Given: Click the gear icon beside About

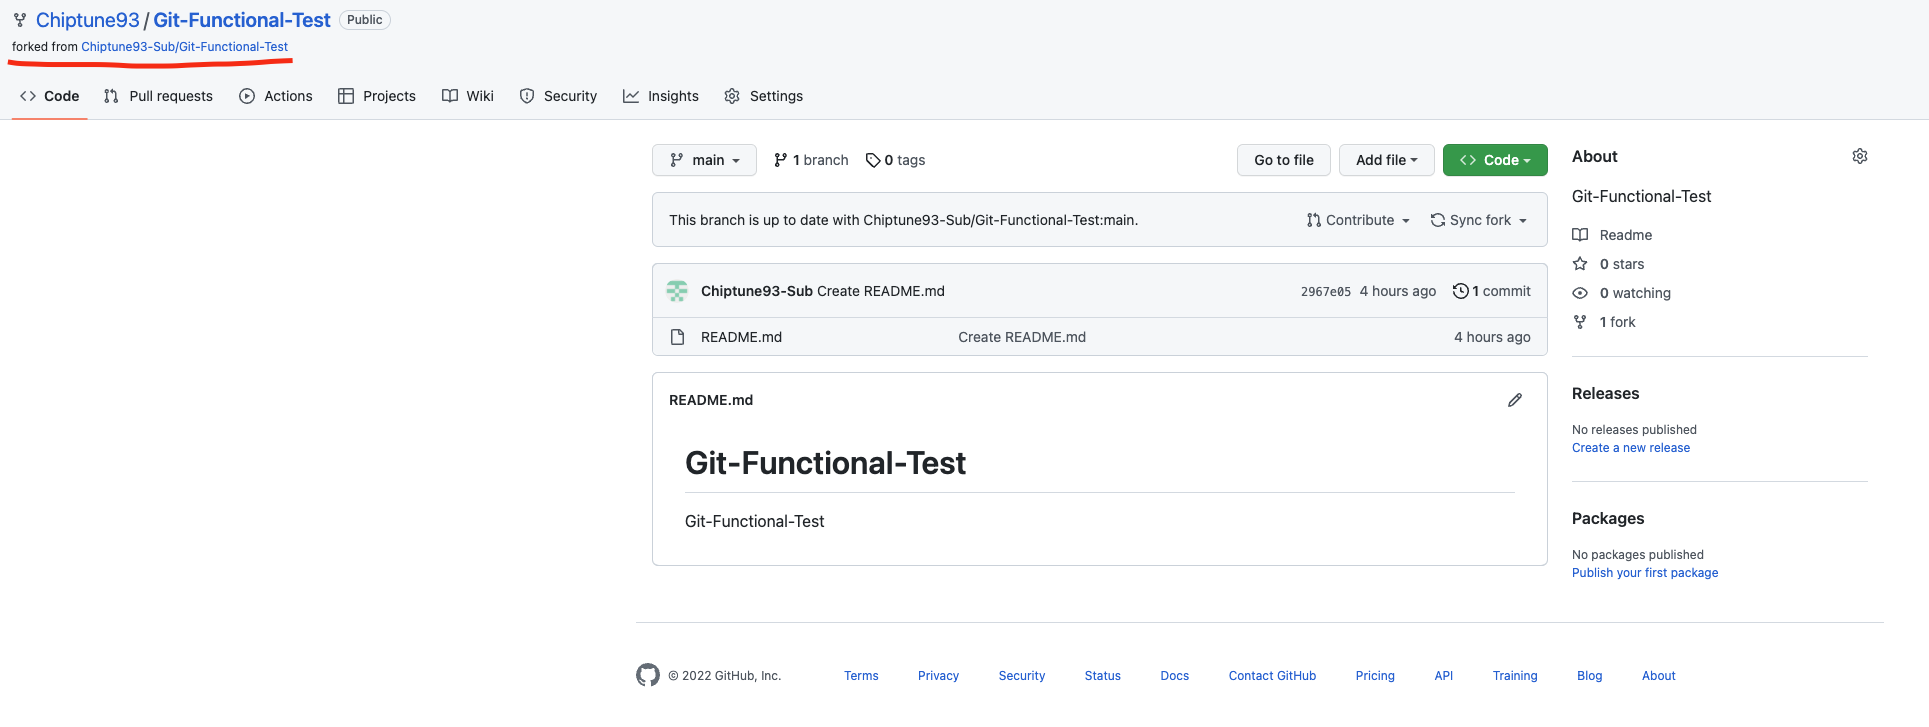Looking at the screenshot, I should (x=1859, y=156).
